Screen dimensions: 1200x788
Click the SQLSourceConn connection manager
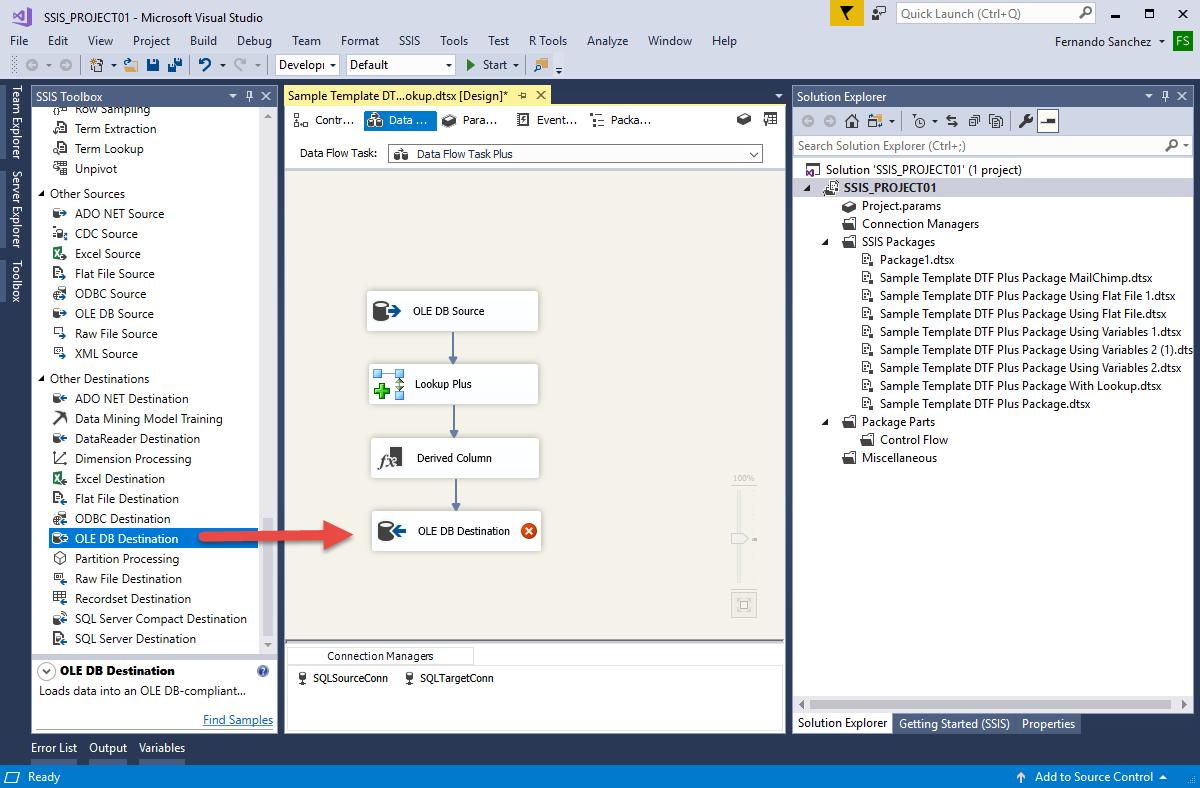point(343,678)
